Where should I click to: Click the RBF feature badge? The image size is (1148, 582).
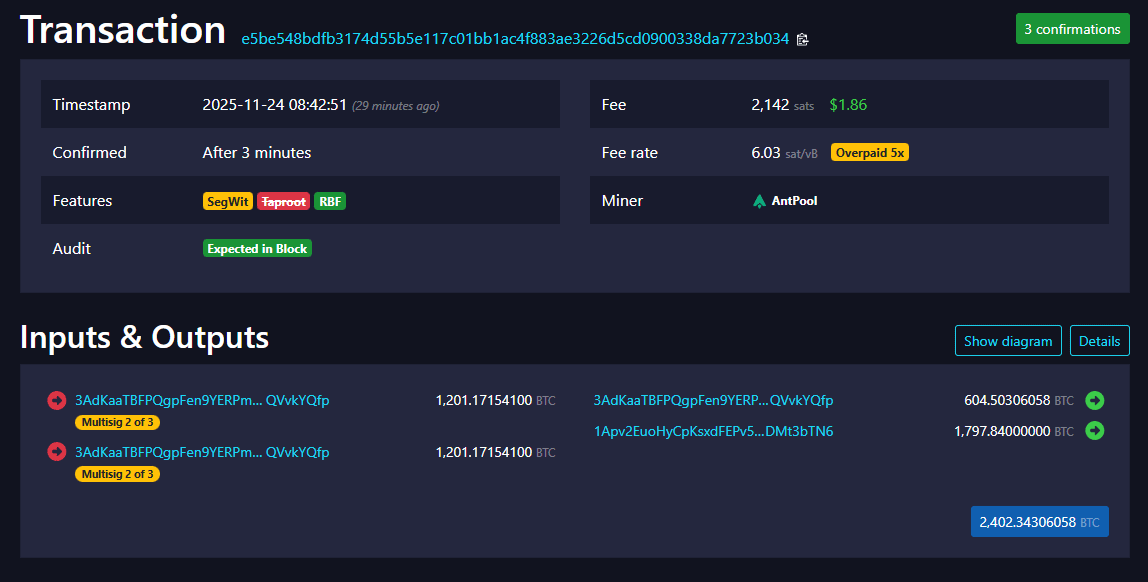click(x=330, y=201)
